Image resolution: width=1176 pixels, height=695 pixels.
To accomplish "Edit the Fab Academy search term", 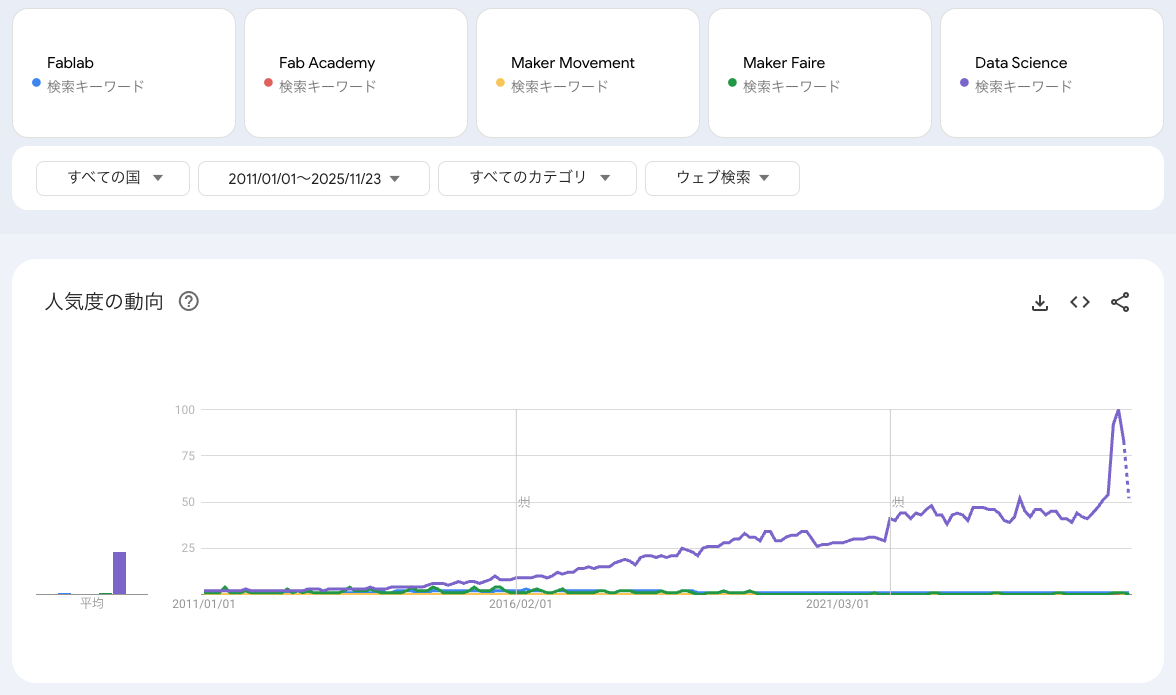I will [327, 63].
